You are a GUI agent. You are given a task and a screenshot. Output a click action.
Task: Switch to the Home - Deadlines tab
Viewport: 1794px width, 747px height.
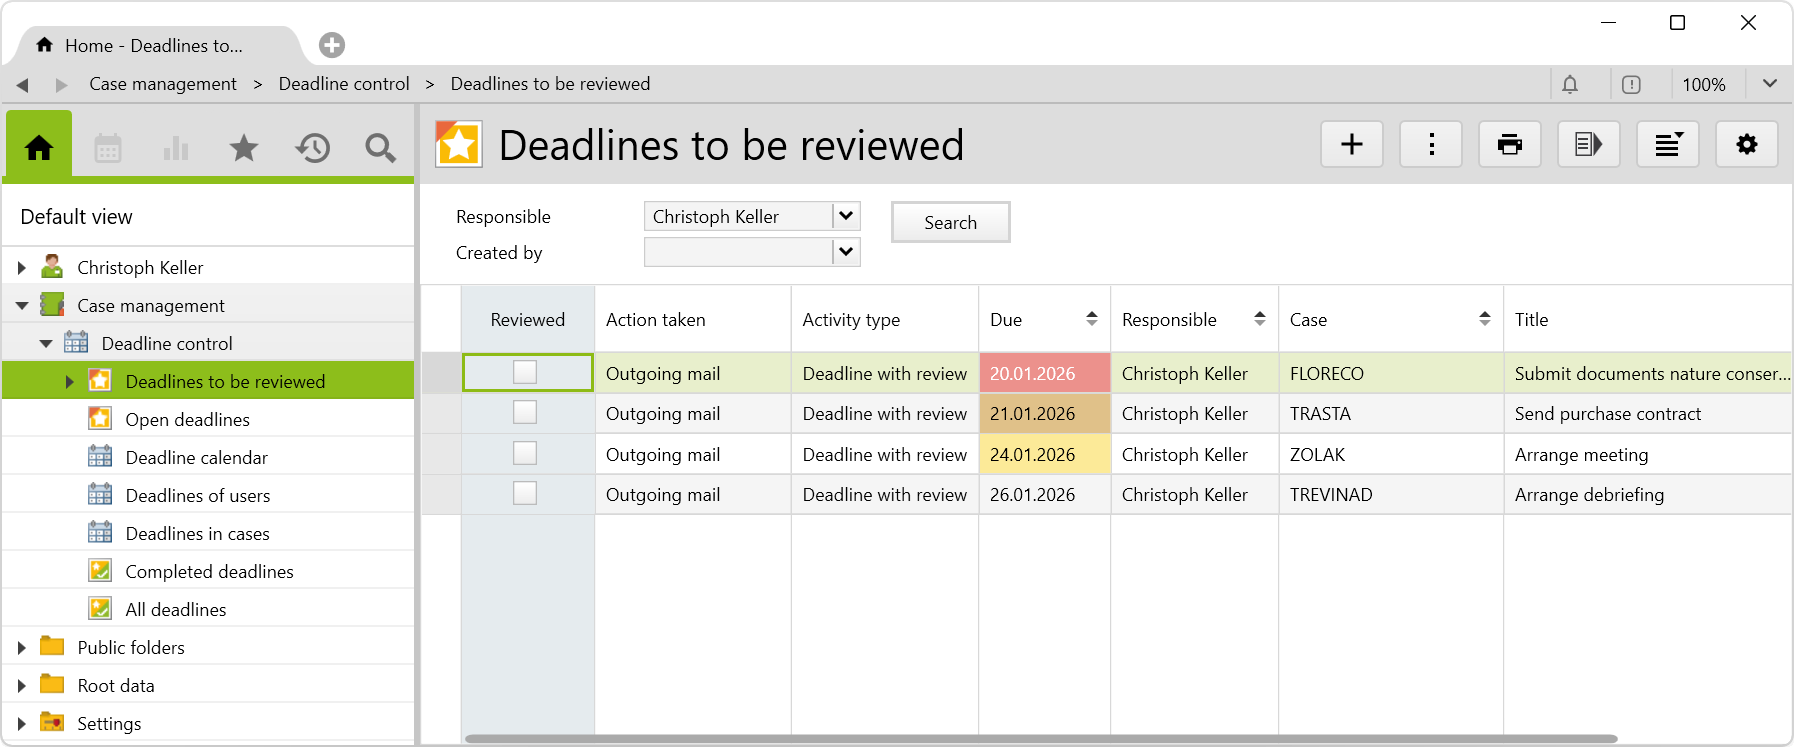point(153,46)
